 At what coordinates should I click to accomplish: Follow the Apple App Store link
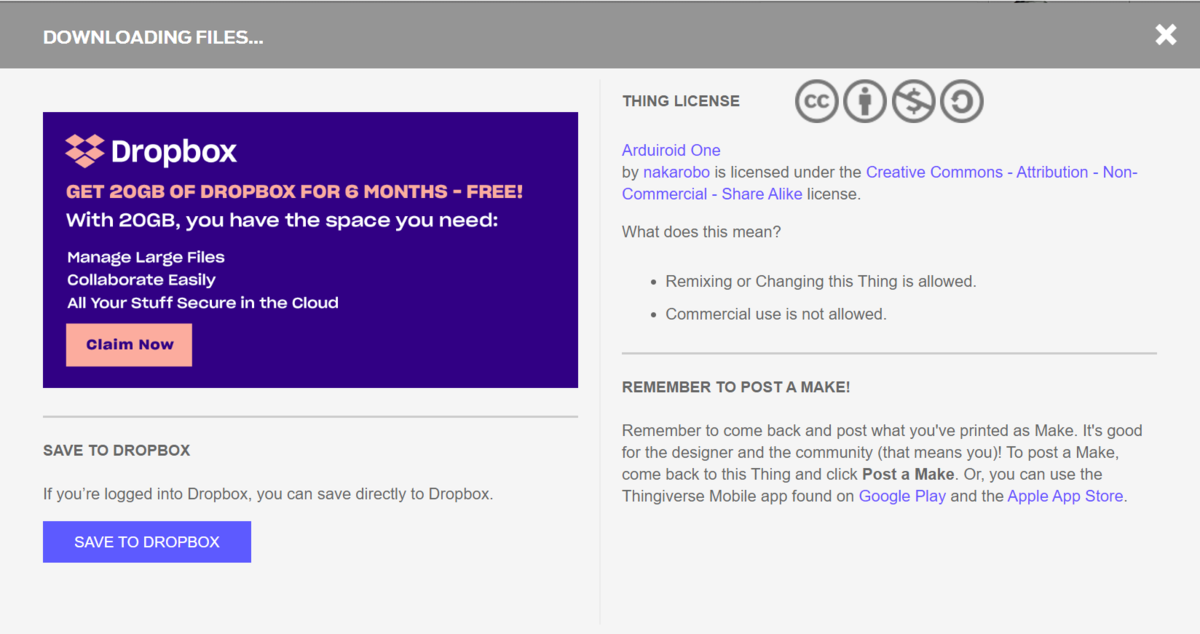coord(1065,496)
